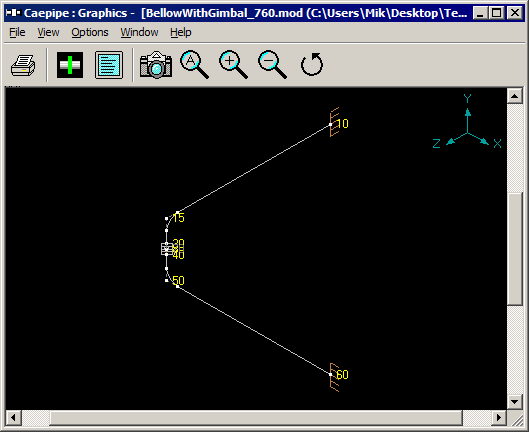This screenshot has width=529, height=432.
Task: Click the Zoom In magnifier
Action: (233, 64)
